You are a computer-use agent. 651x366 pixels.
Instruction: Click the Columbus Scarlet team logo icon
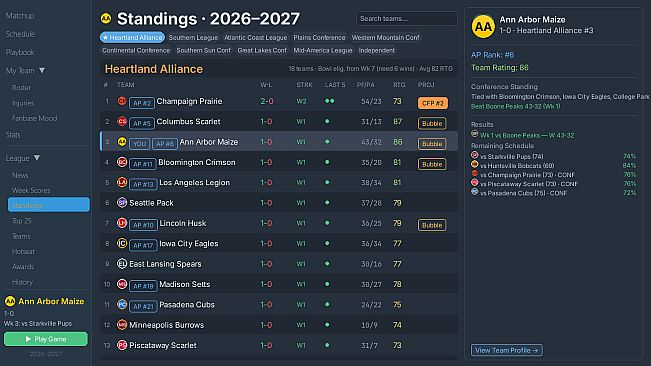tap(122, 121)
